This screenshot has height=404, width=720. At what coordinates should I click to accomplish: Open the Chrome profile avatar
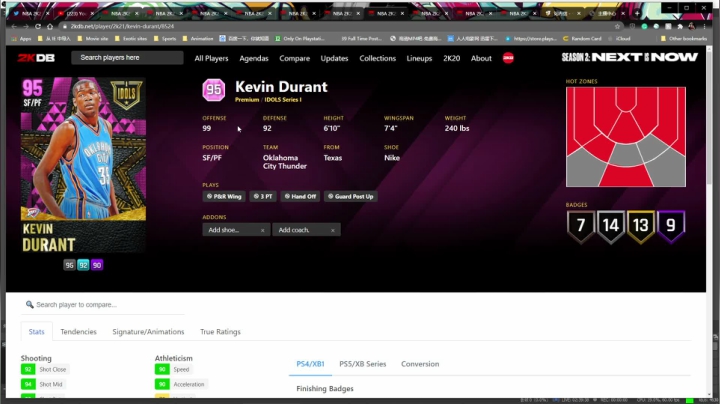[692, 27]
